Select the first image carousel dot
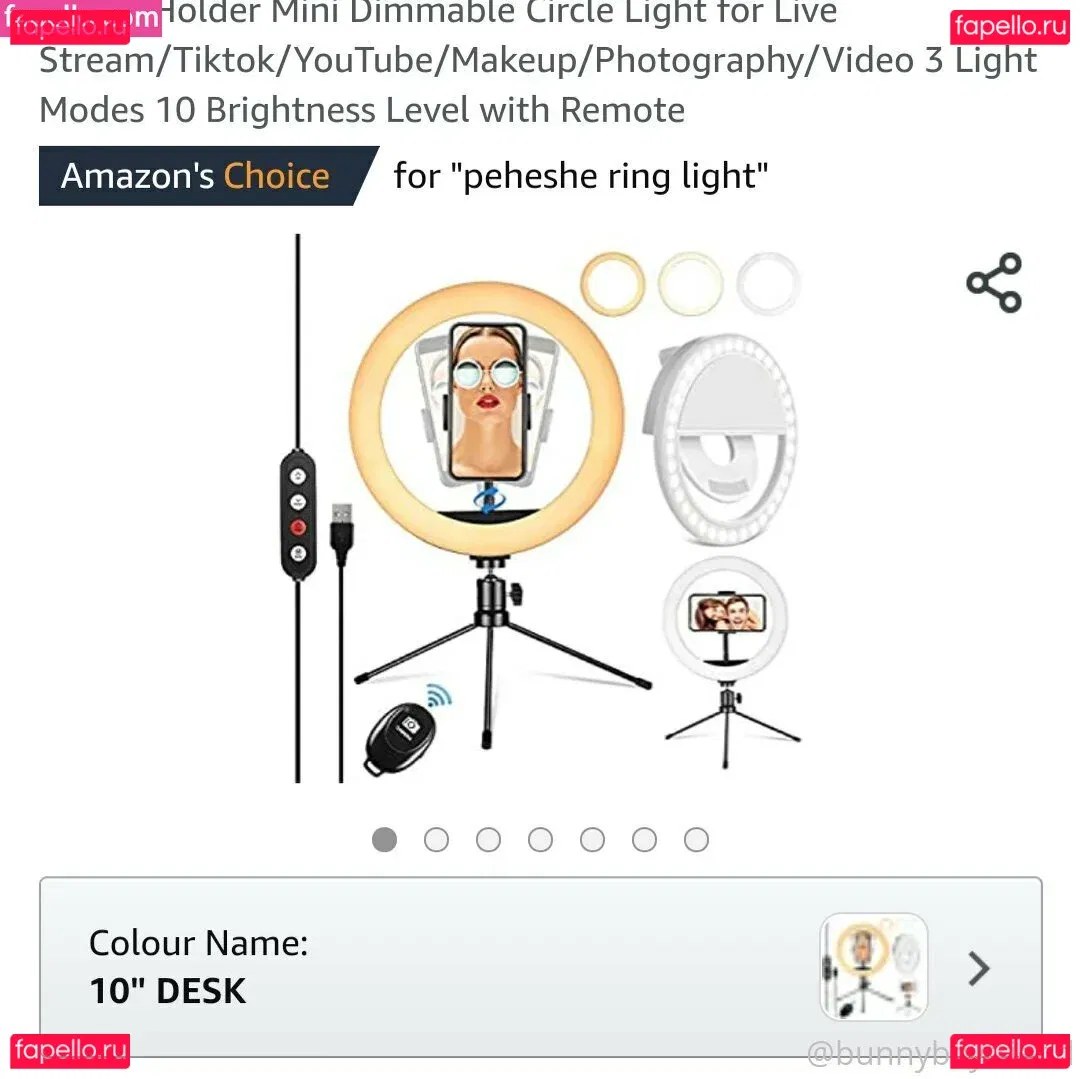This screenshot has width=1080, height=1079. (384, 839)
